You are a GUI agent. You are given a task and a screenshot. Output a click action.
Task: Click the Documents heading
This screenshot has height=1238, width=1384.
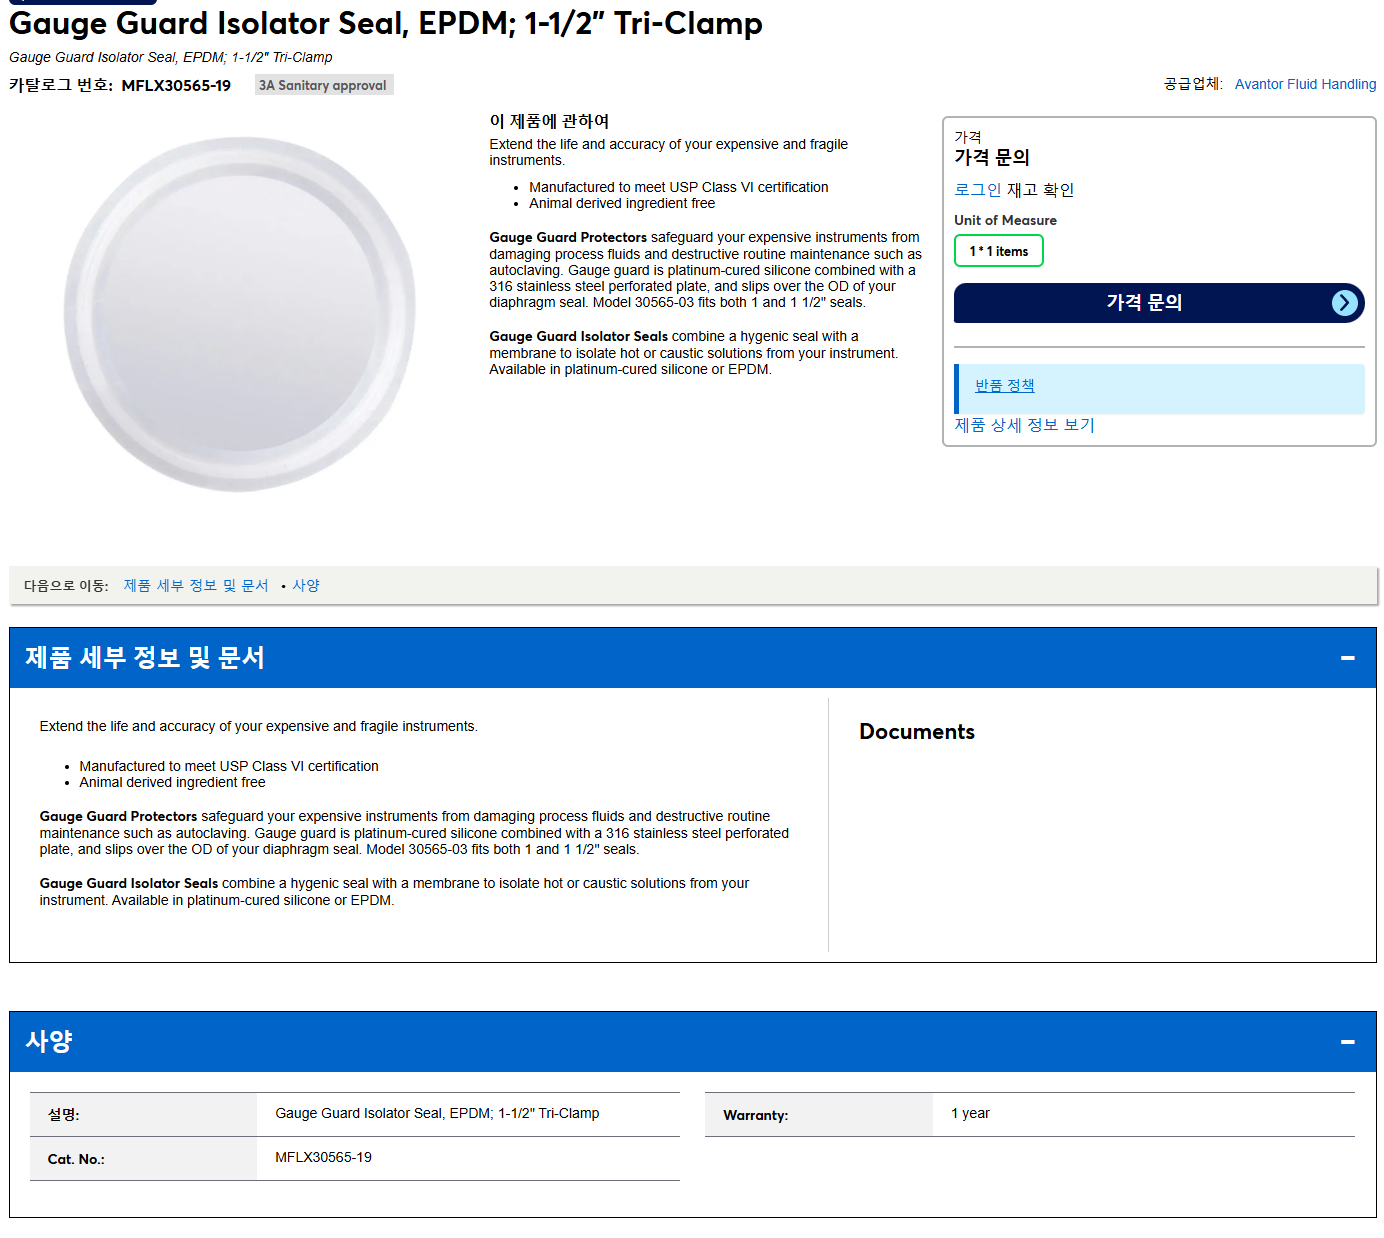(917, 732)
